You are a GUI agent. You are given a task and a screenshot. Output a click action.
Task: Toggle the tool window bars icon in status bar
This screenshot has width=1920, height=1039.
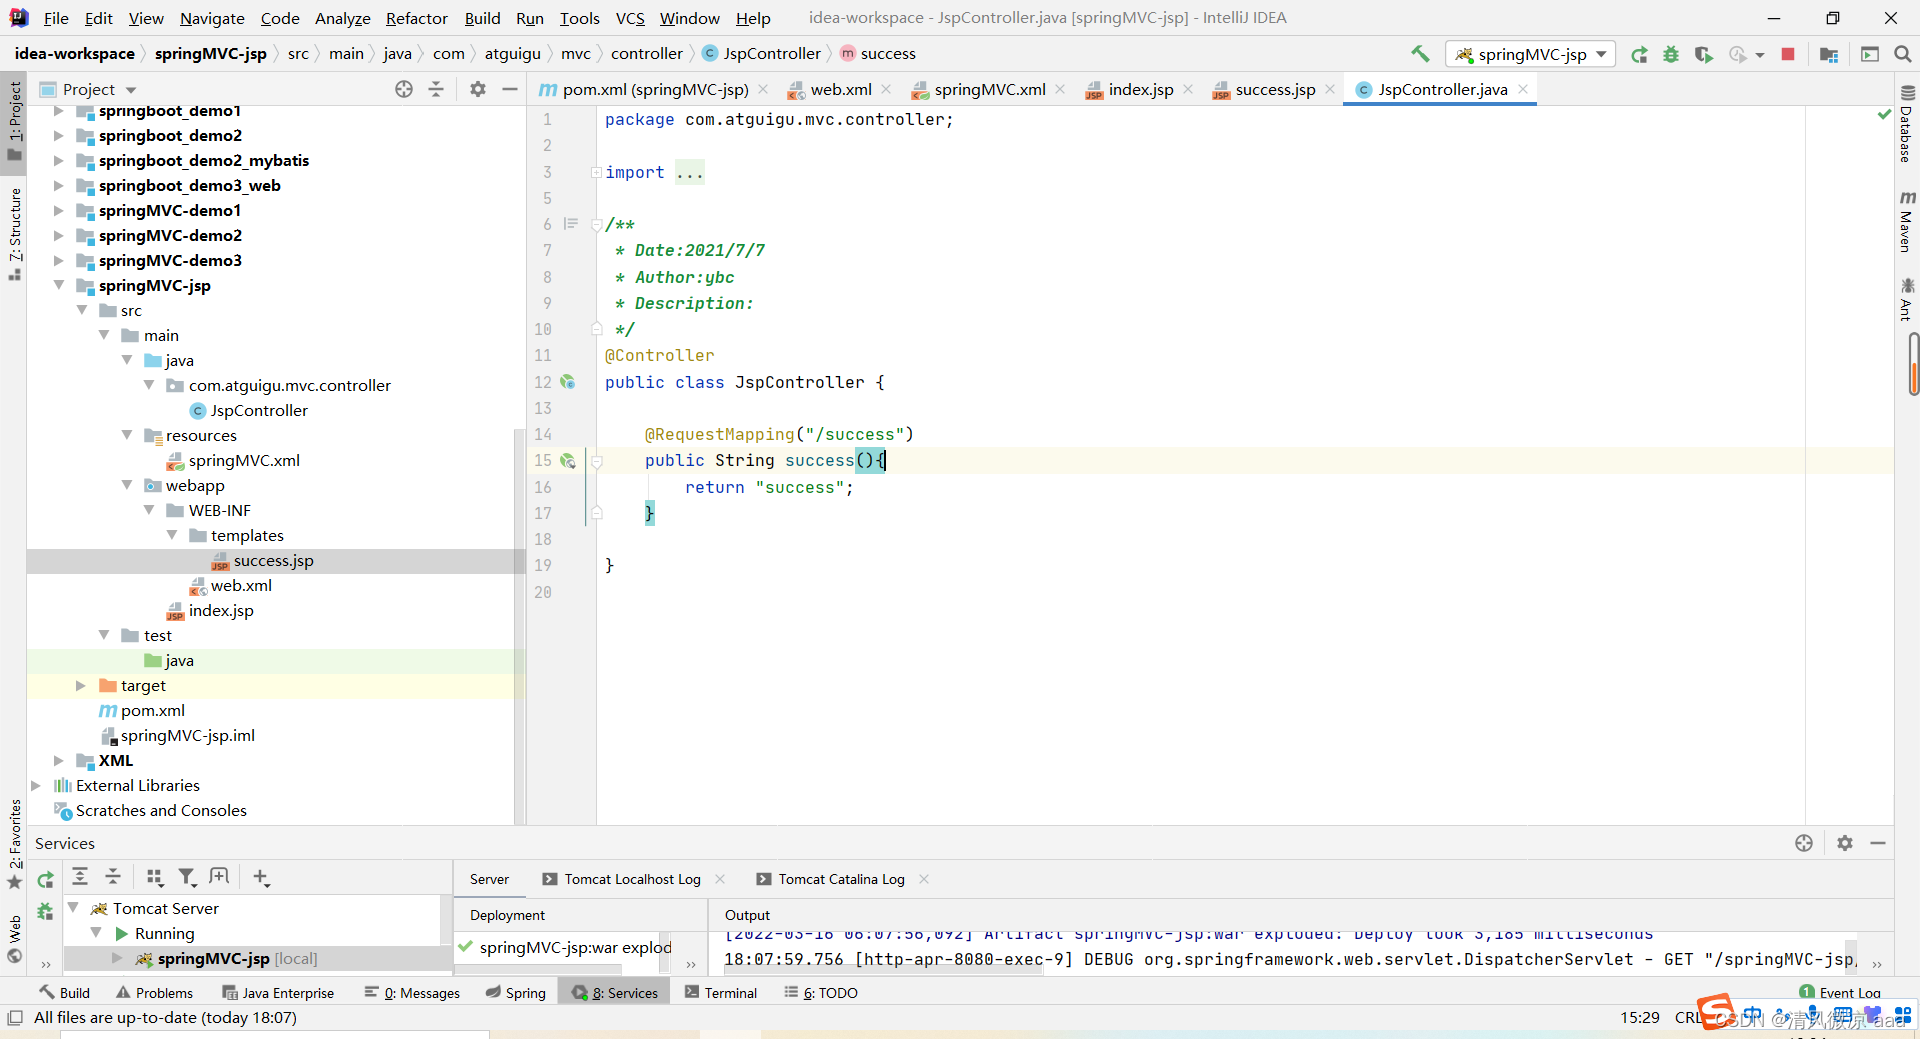pos(15,1017)
